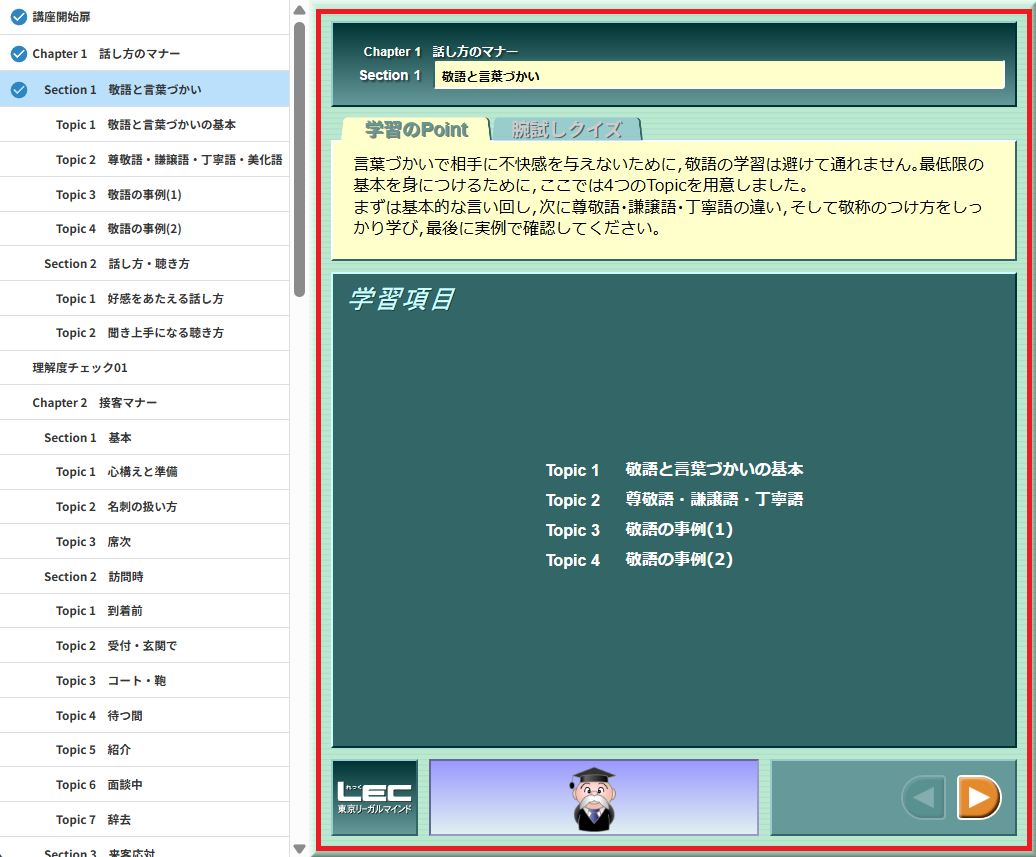Viewport: 1036px width, 857px height.
Task: Open sidebar Topic 2 尊敬語・謙譲語・丁寧語・美化語
Action: tap(145, 160)
